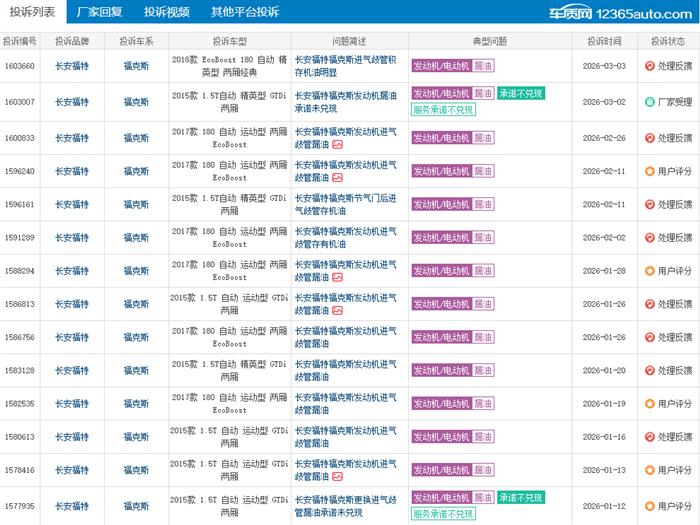The height and width of the screenshot is (525, 700).
Task: Select the 其他平台投诉 tab
Action: tap(245, 12)
